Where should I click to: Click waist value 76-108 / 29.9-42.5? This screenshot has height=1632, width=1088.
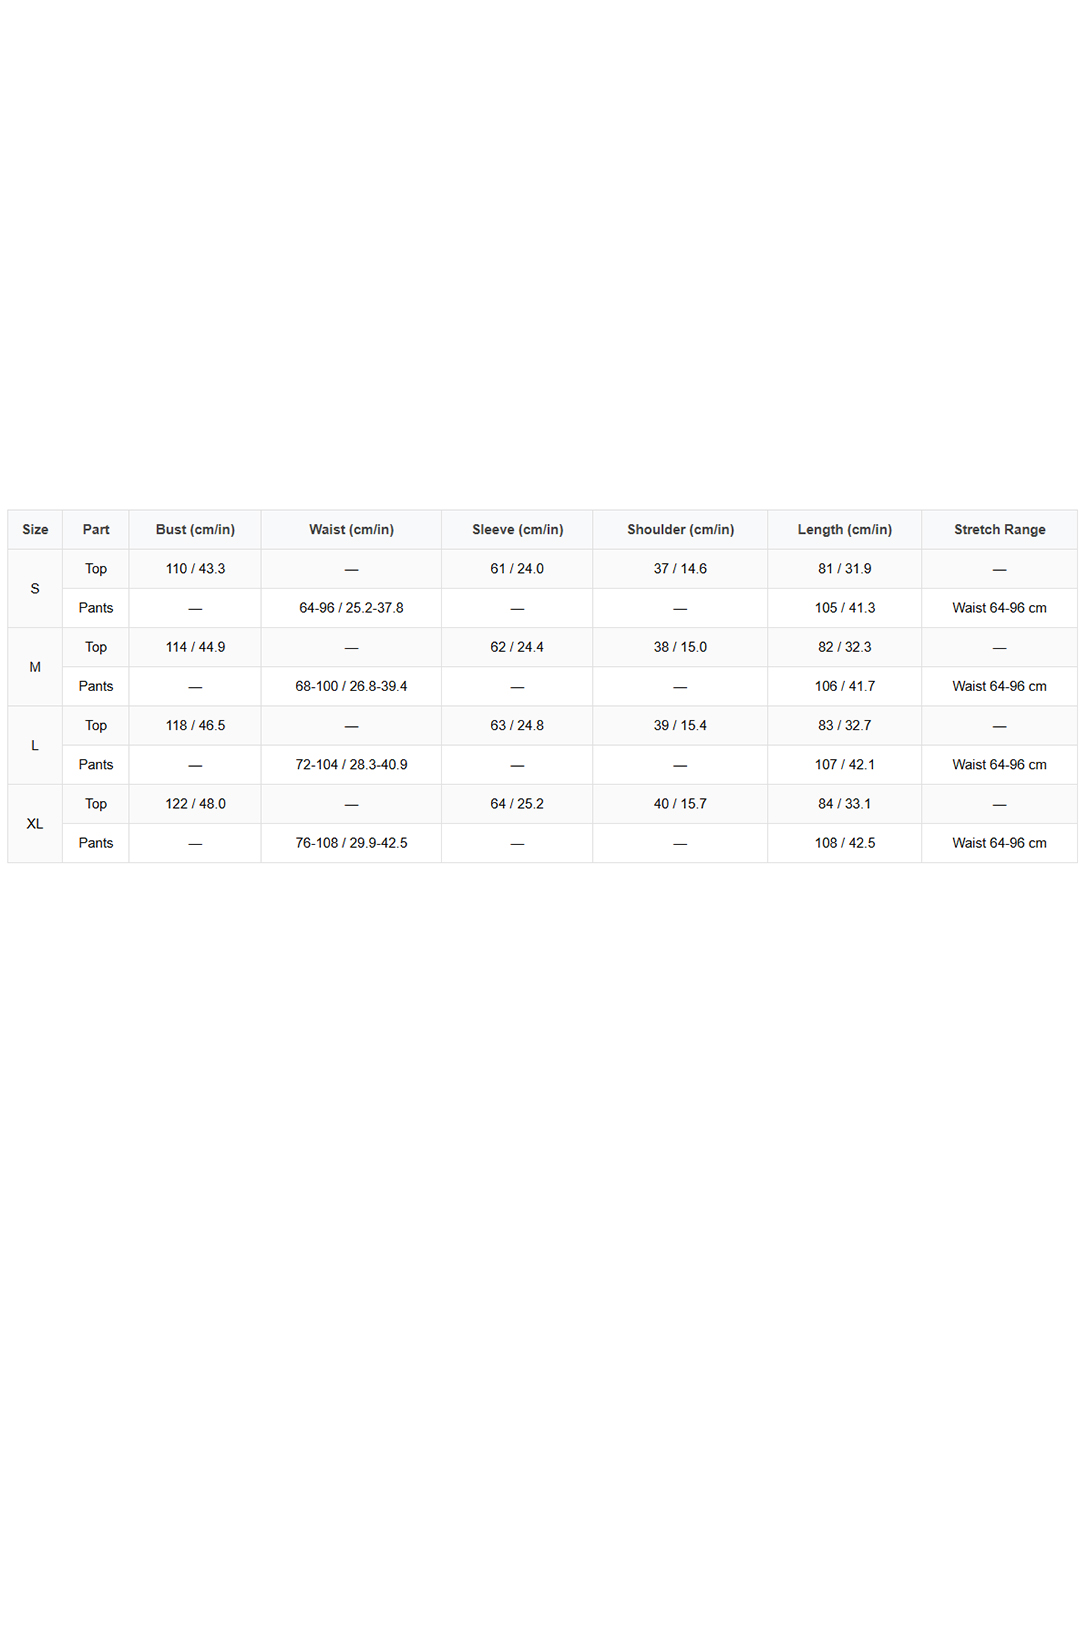point(351,843)
